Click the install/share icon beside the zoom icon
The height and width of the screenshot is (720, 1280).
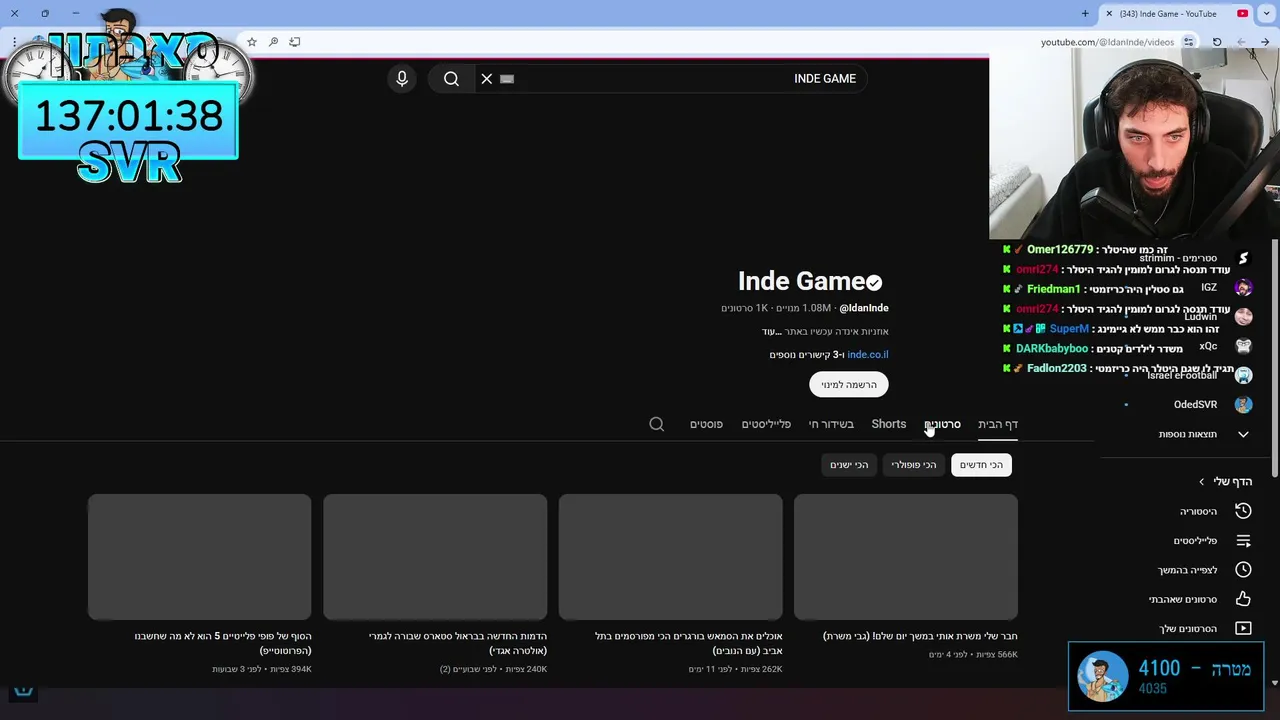(x=294, y=42)
